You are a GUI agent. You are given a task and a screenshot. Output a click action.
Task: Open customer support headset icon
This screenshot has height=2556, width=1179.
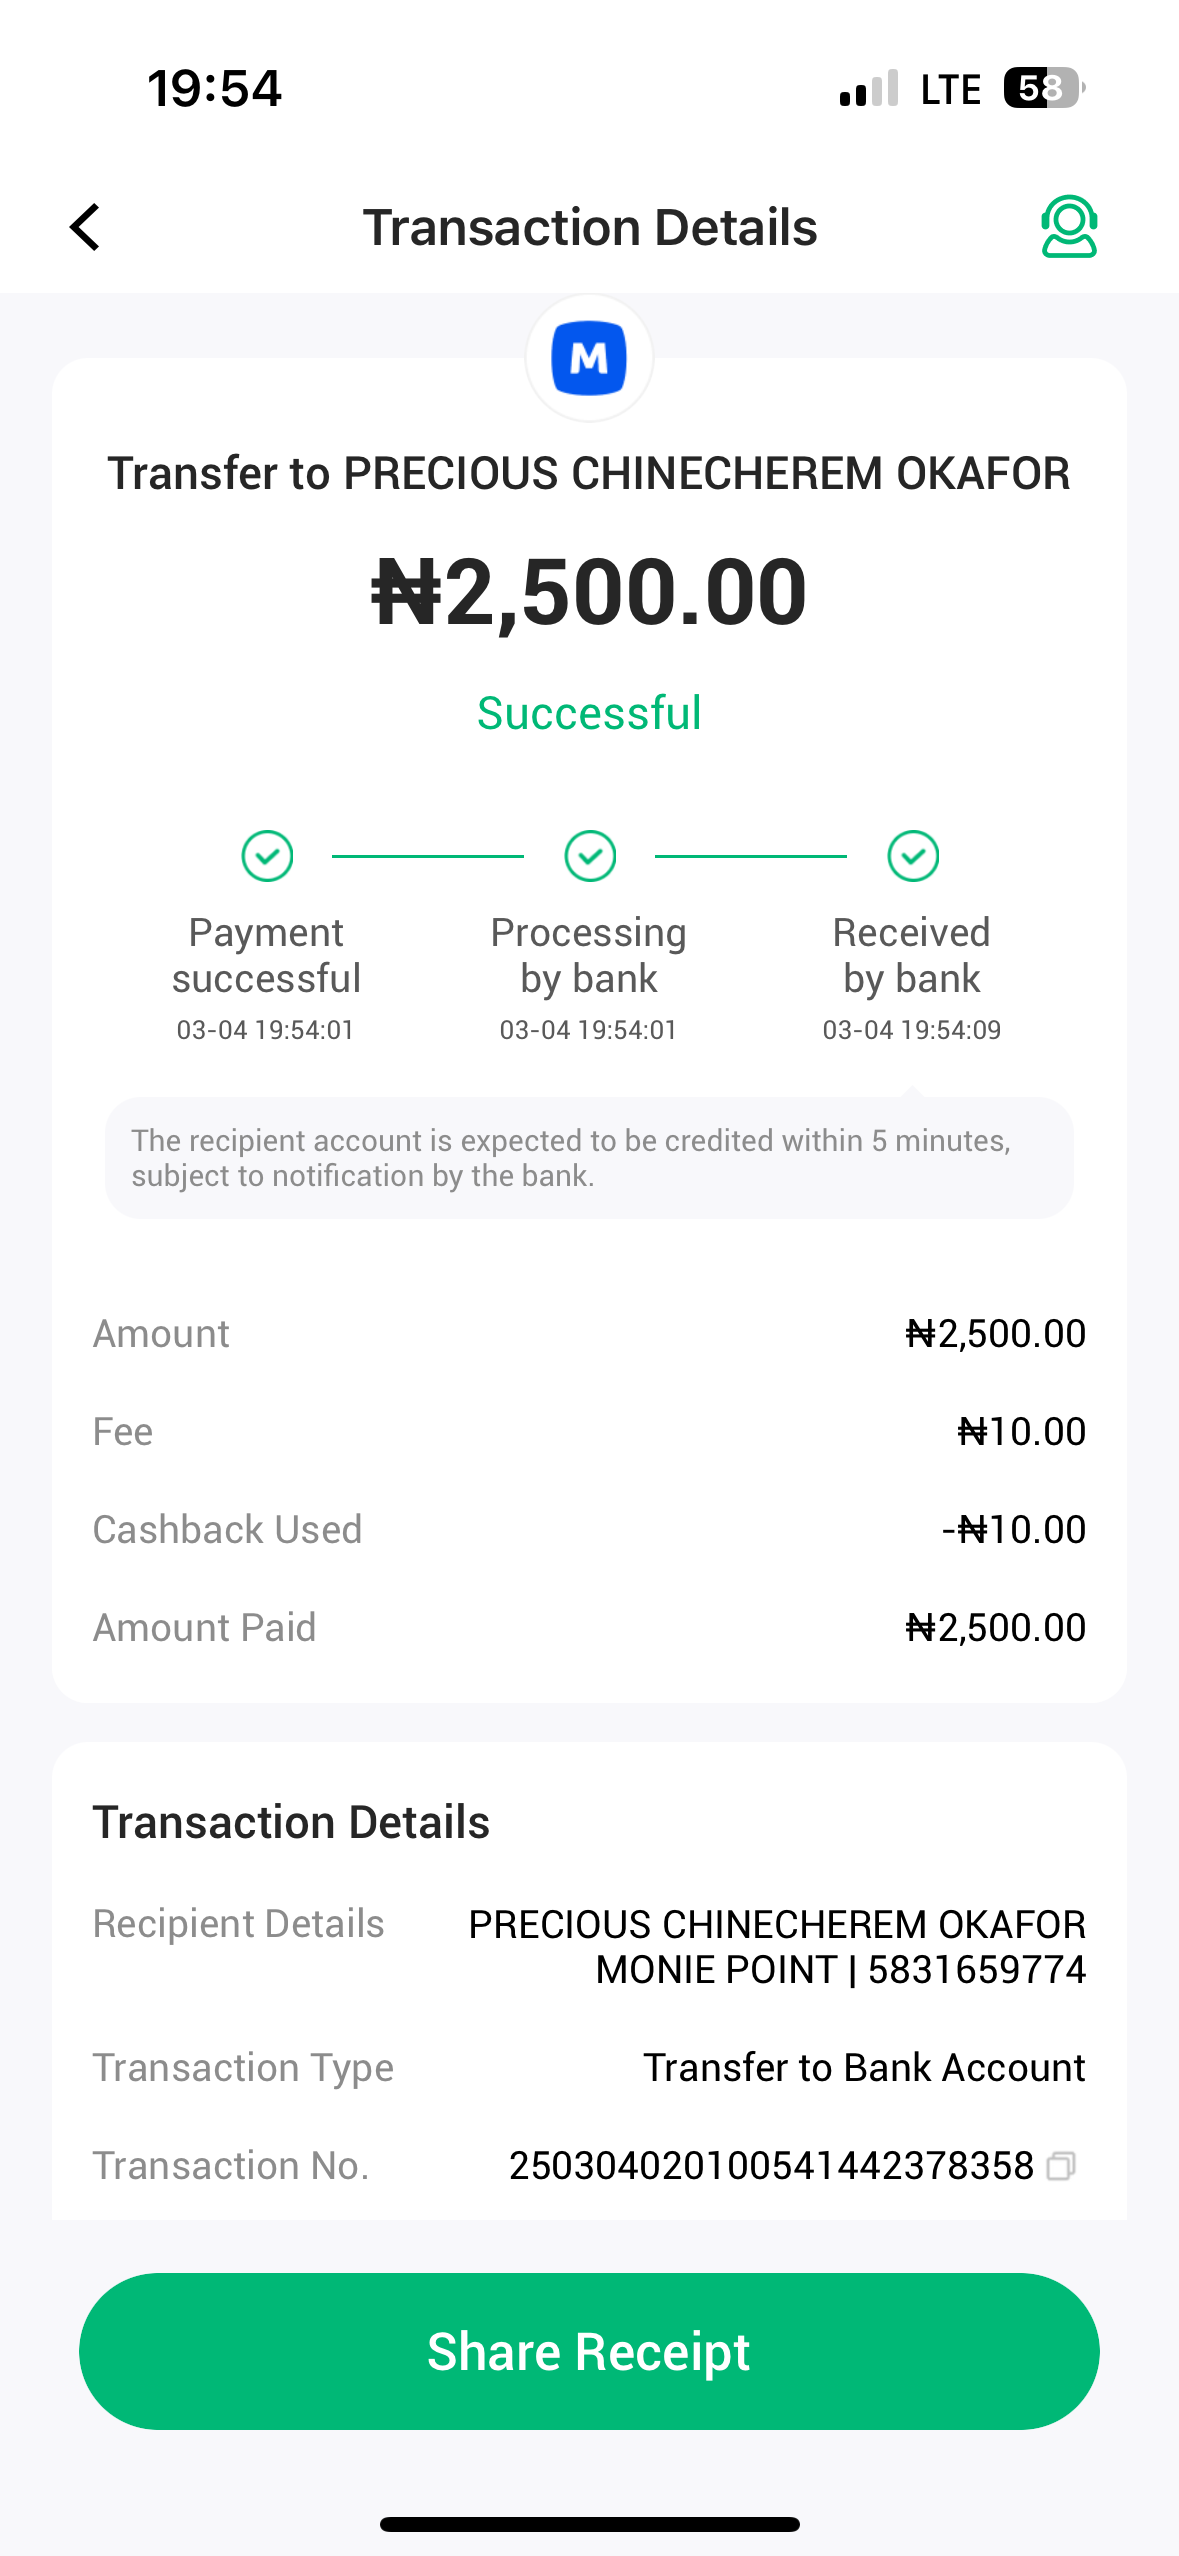1068,227
